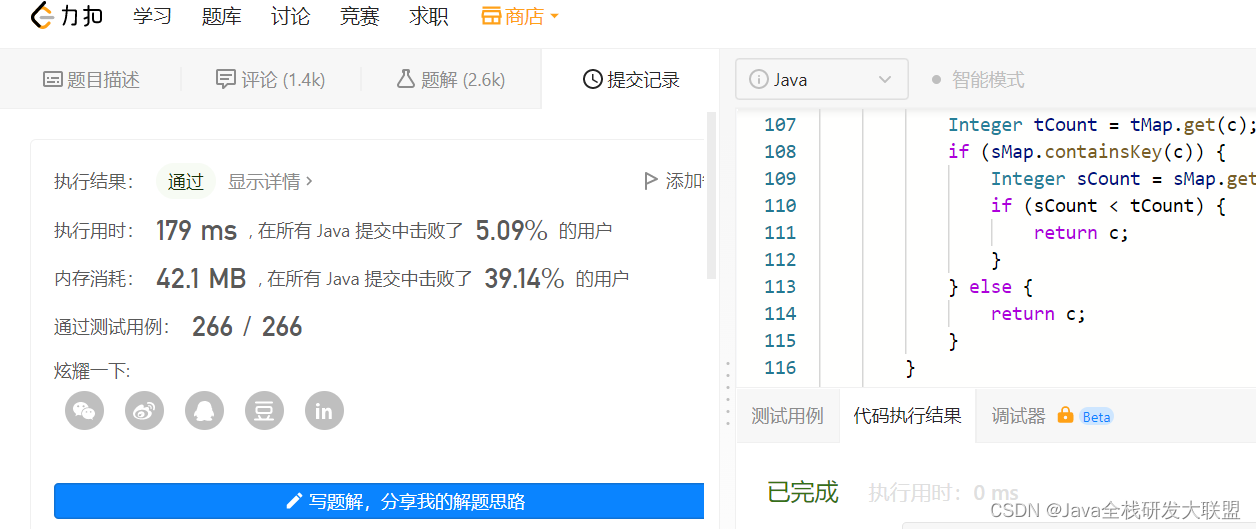This screenshot has height=529, width=1256.
Task: Click the 39.14% memory percentile
Action: [x=524, y=279]
